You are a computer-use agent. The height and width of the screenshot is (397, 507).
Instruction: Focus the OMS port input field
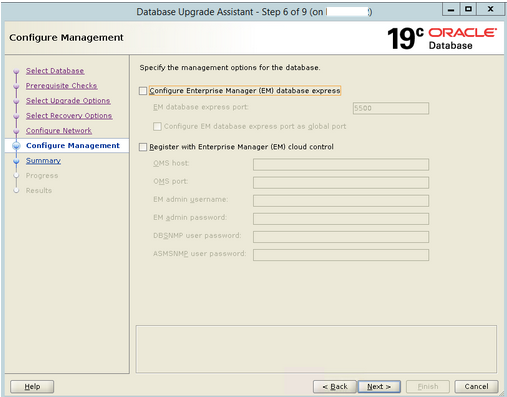[341, 182]
